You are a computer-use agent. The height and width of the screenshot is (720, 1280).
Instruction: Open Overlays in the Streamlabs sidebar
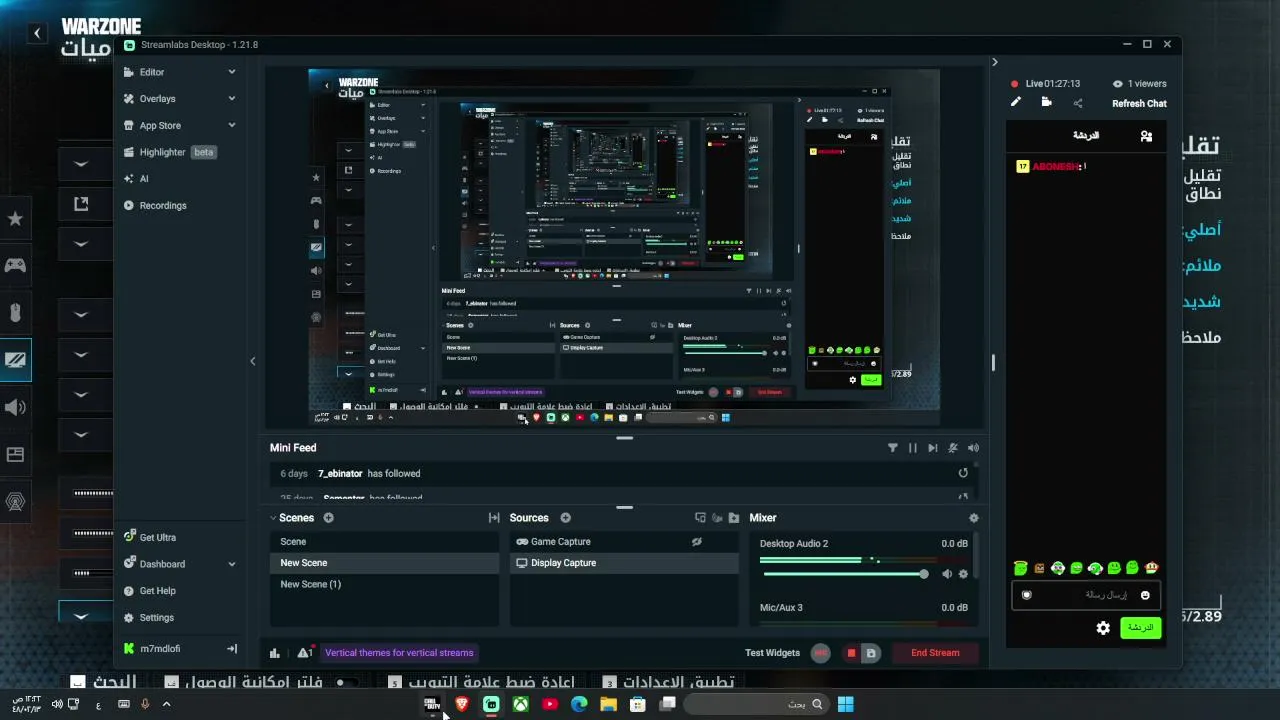coord(157,99)
